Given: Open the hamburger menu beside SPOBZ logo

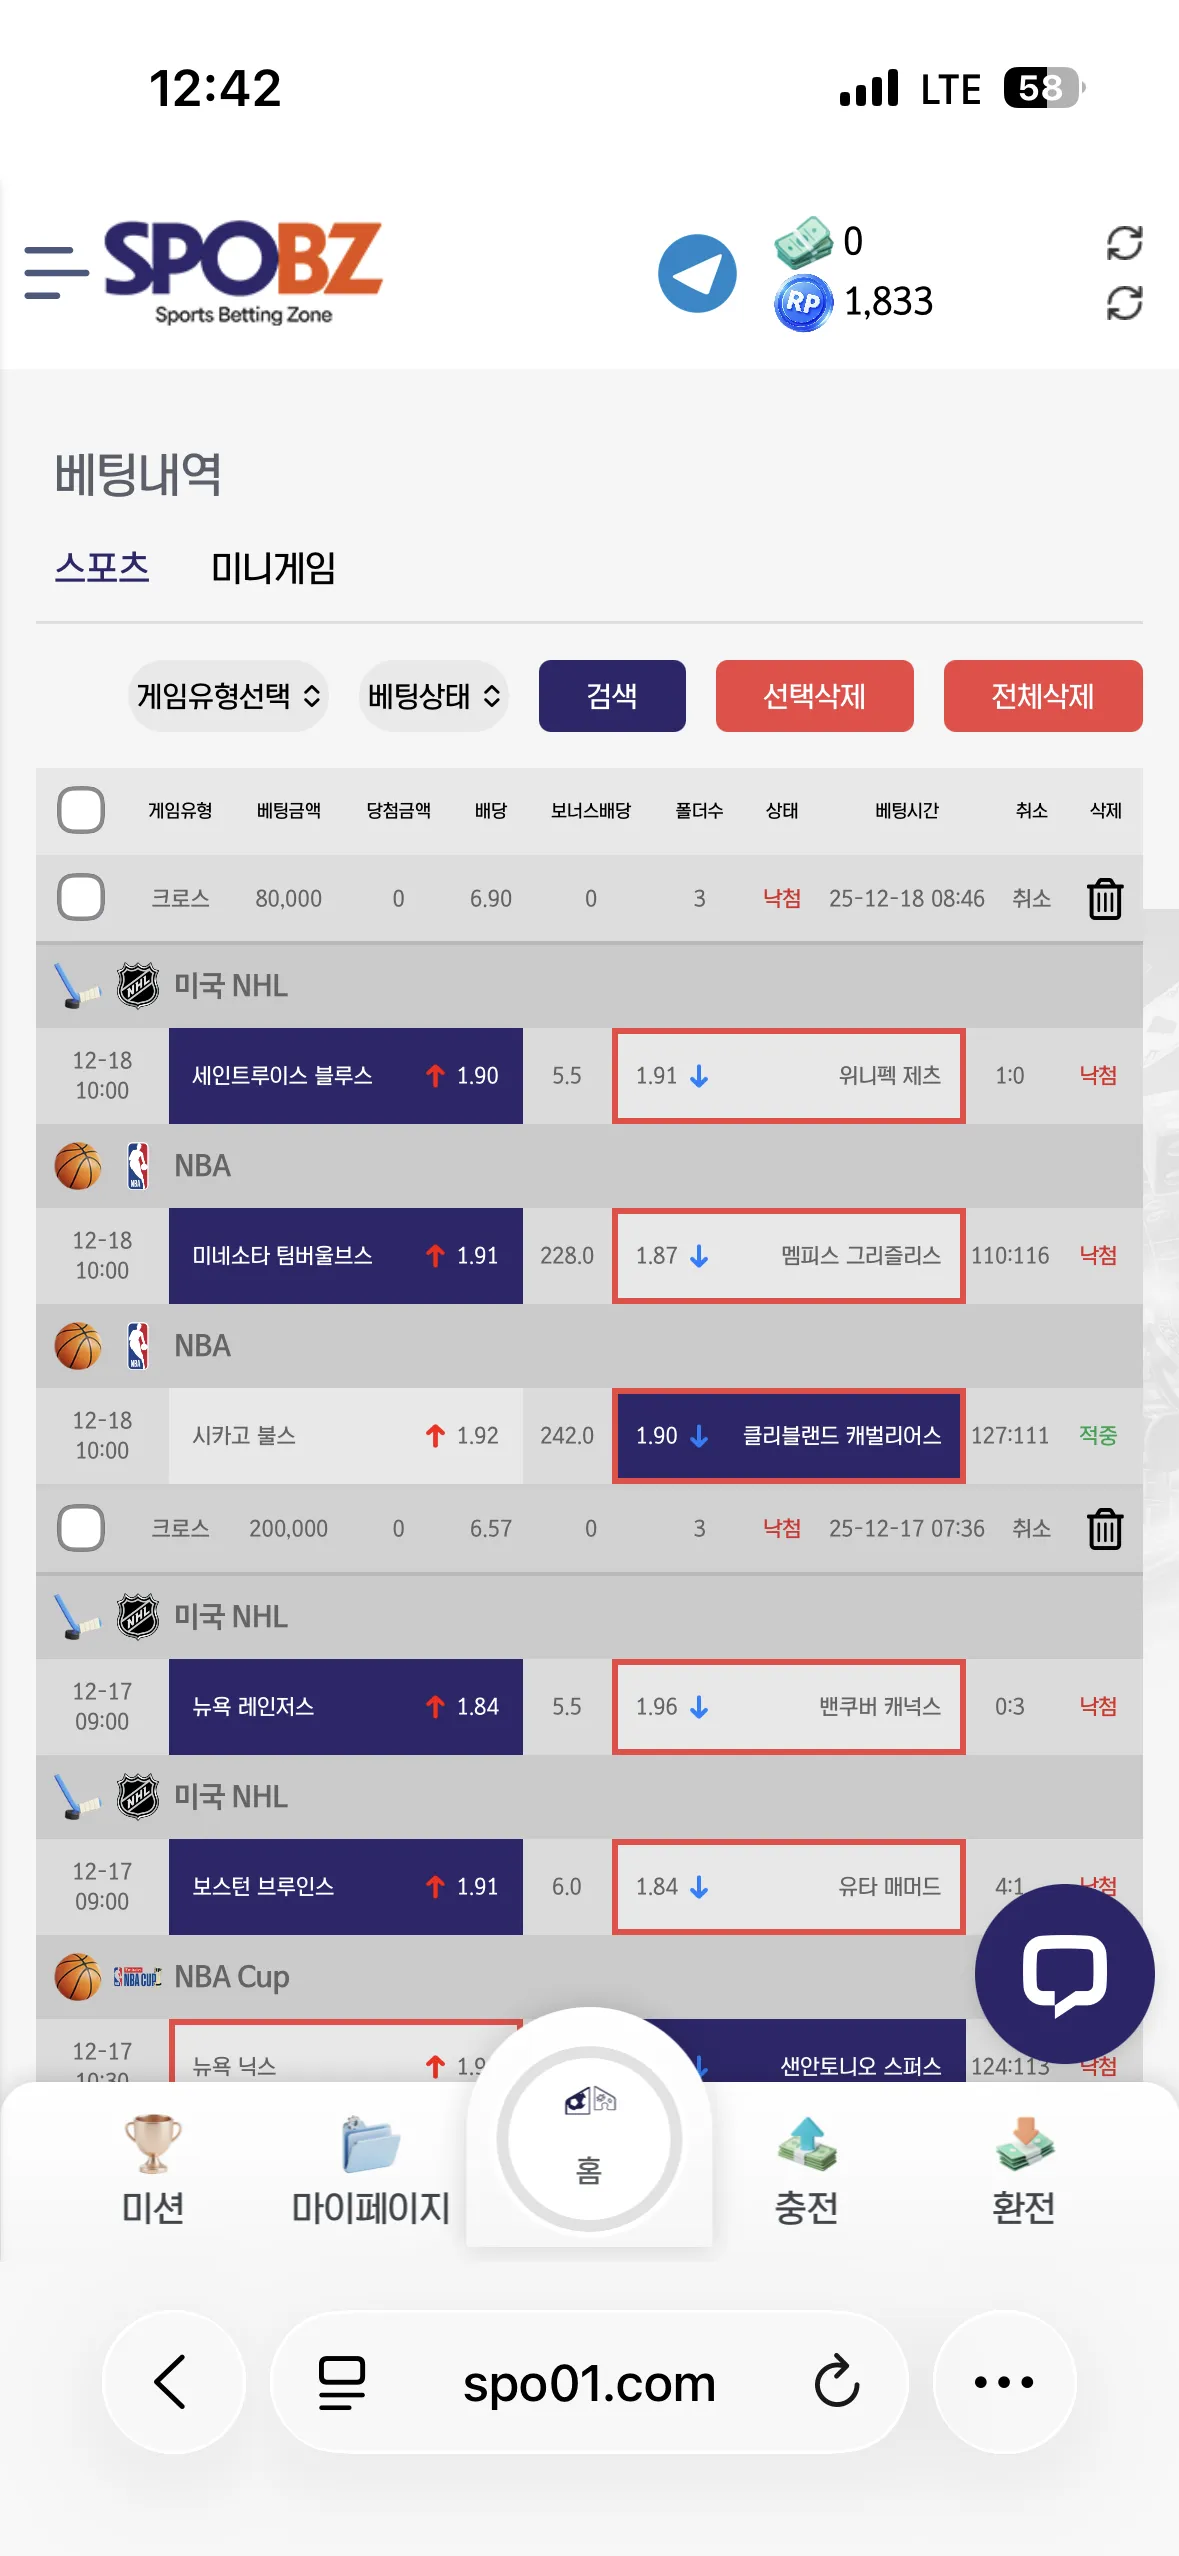Looking at the screenshot, I should tap(56, 272).
